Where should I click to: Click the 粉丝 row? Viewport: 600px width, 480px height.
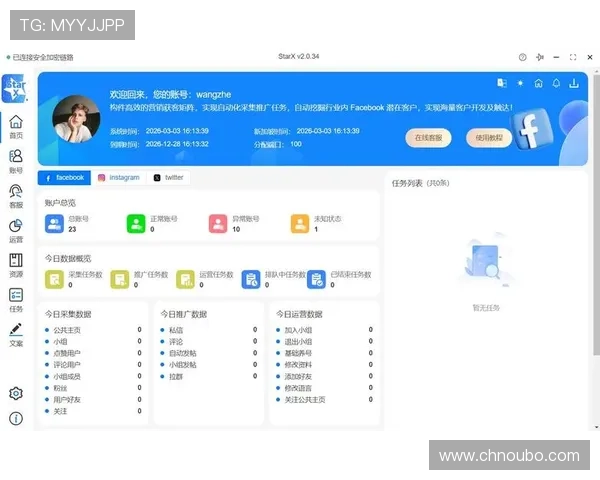click(x=93, y=388)
